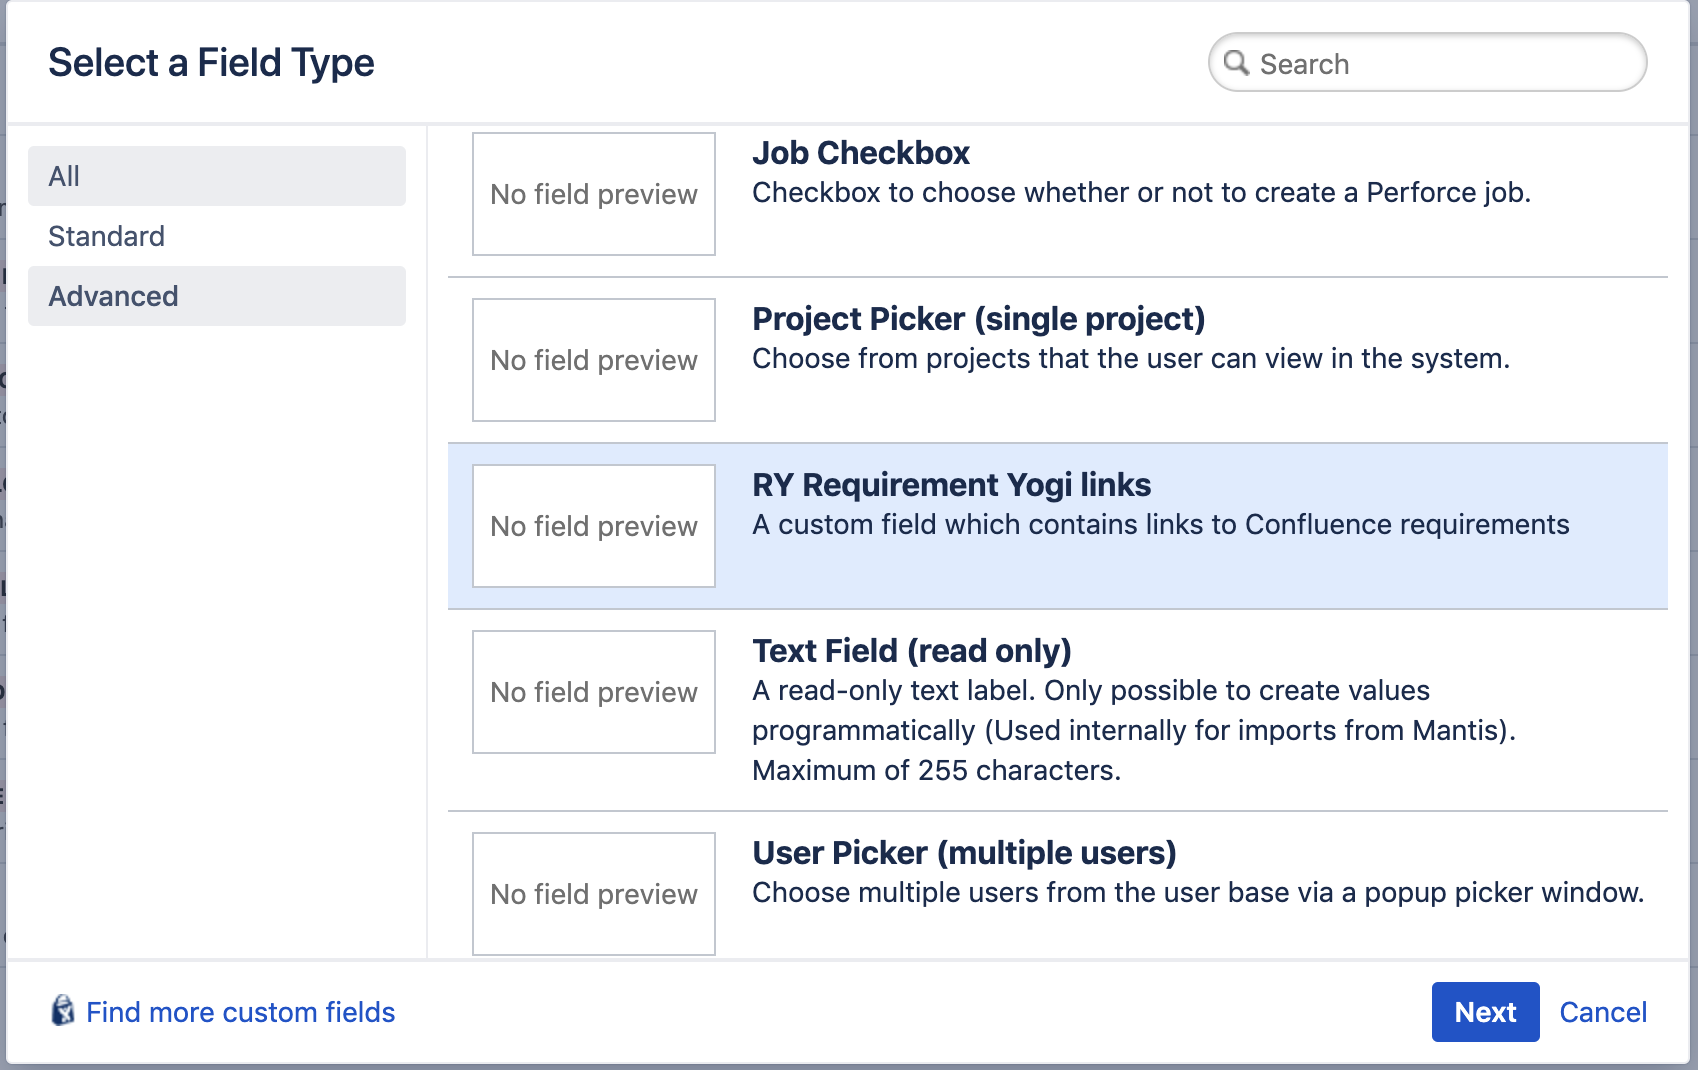
Task: Click the Select a Field Type title
Action: coord(213,62)
